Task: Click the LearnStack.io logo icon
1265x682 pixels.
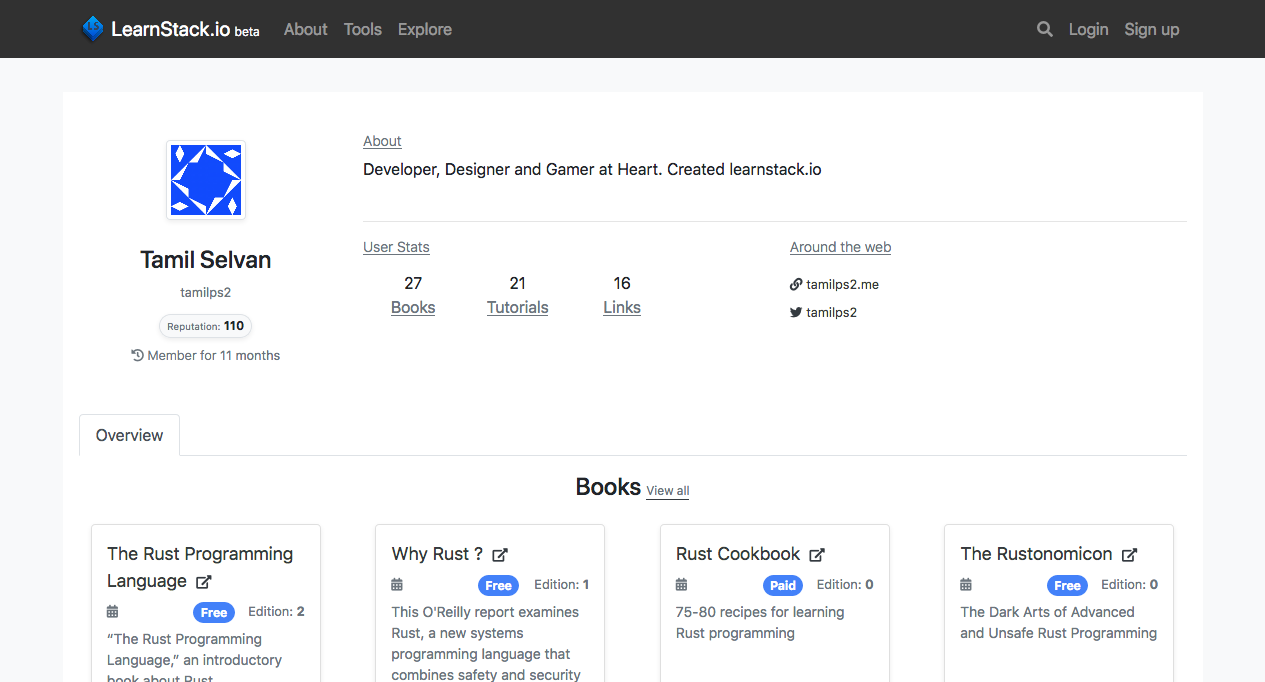Action: click(92, 29)
